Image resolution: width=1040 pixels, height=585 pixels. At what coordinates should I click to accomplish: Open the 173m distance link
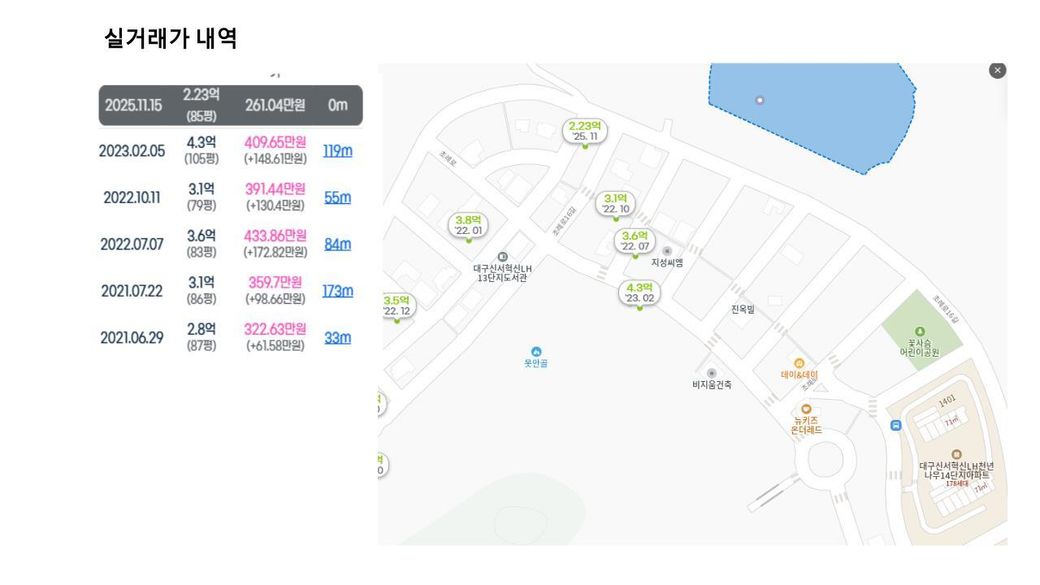pyautogui.click(x=337, y=291)
